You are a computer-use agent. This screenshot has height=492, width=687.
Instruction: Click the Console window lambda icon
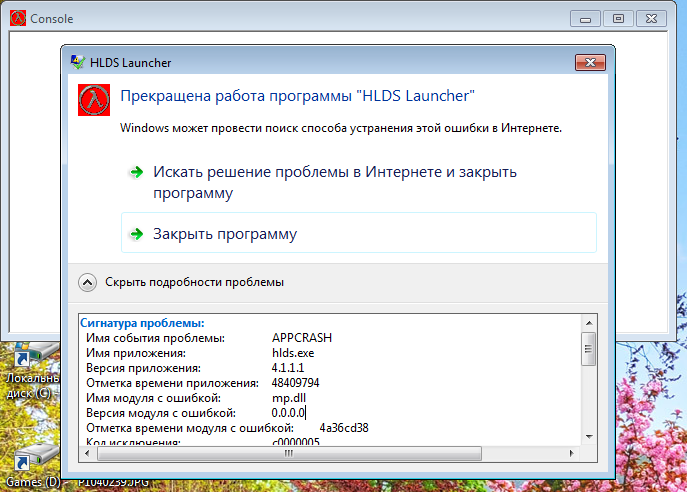point(18,18)
